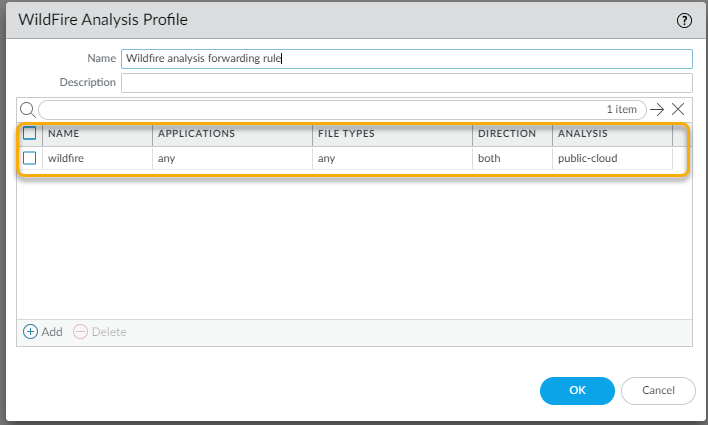708x425 pixels.
Task: Open the help icon in dialog header
Action: pos(684,20)
